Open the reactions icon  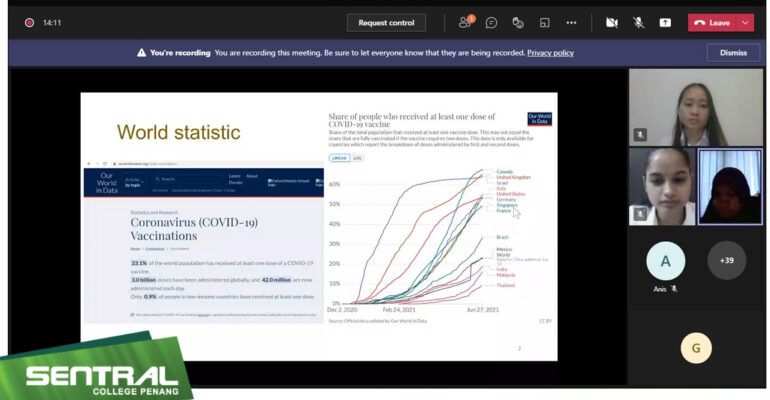coord(518,23)
